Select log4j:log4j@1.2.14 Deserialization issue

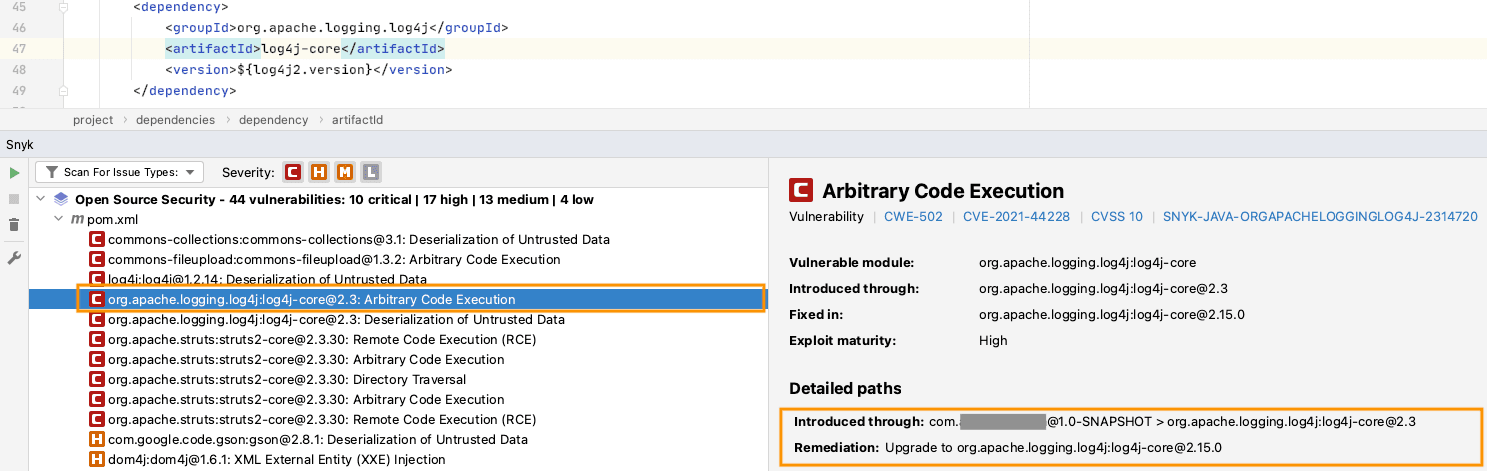click(x=267, y=279)
